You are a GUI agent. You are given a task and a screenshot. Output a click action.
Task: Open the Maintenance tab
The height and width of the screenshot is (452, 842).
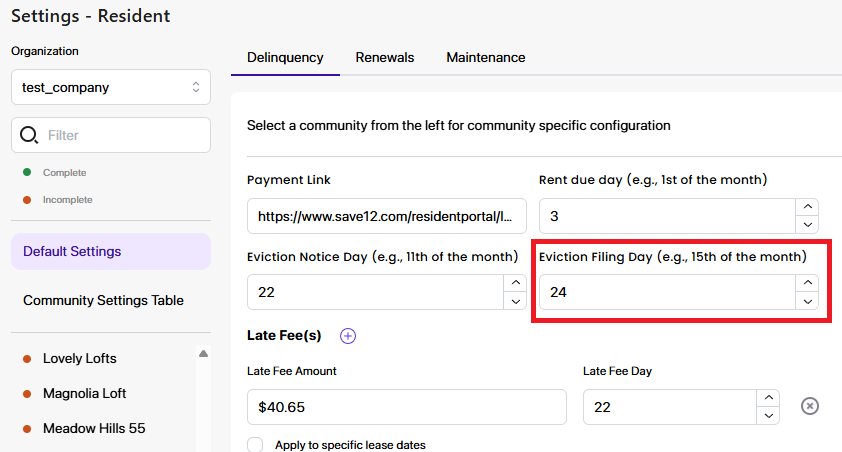tap(485, 57)
